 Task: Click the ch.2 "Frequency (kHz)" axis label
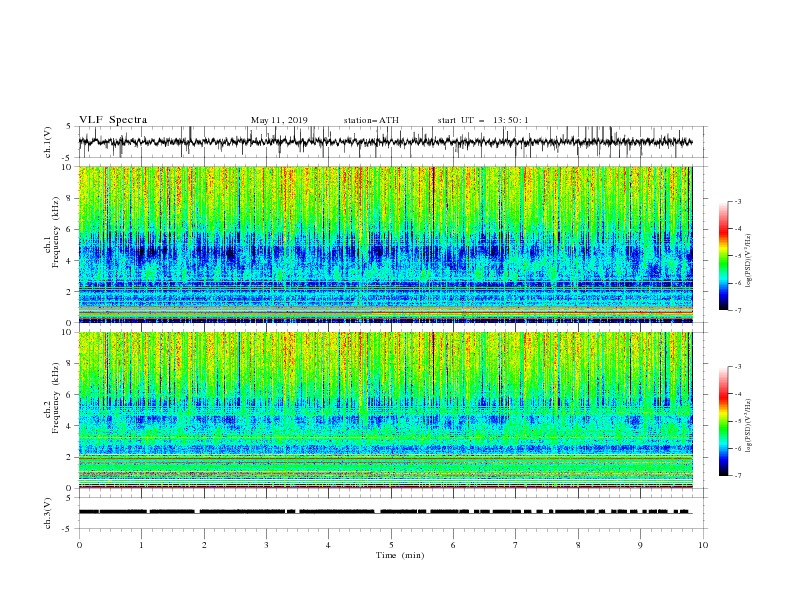[x=55, y=399]
